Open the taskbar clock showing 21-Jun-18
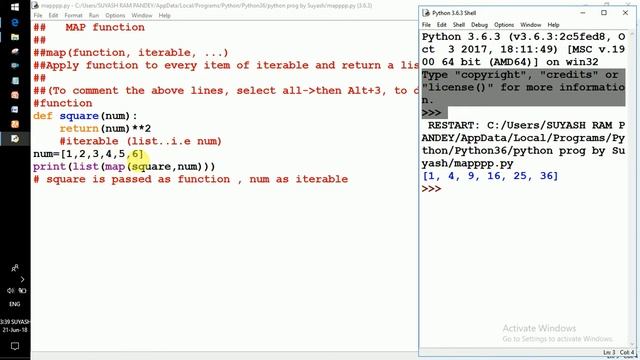640x360 pixels. pos(15,326)
